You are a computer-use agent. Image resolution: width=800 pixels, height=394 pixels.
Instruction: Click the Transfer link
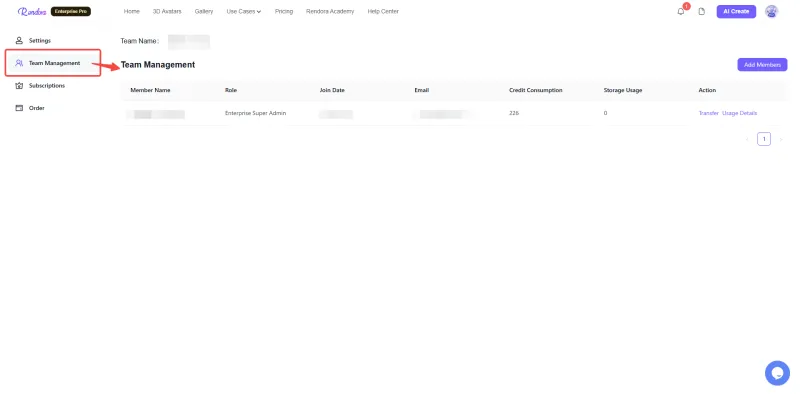tap(709, 113)
